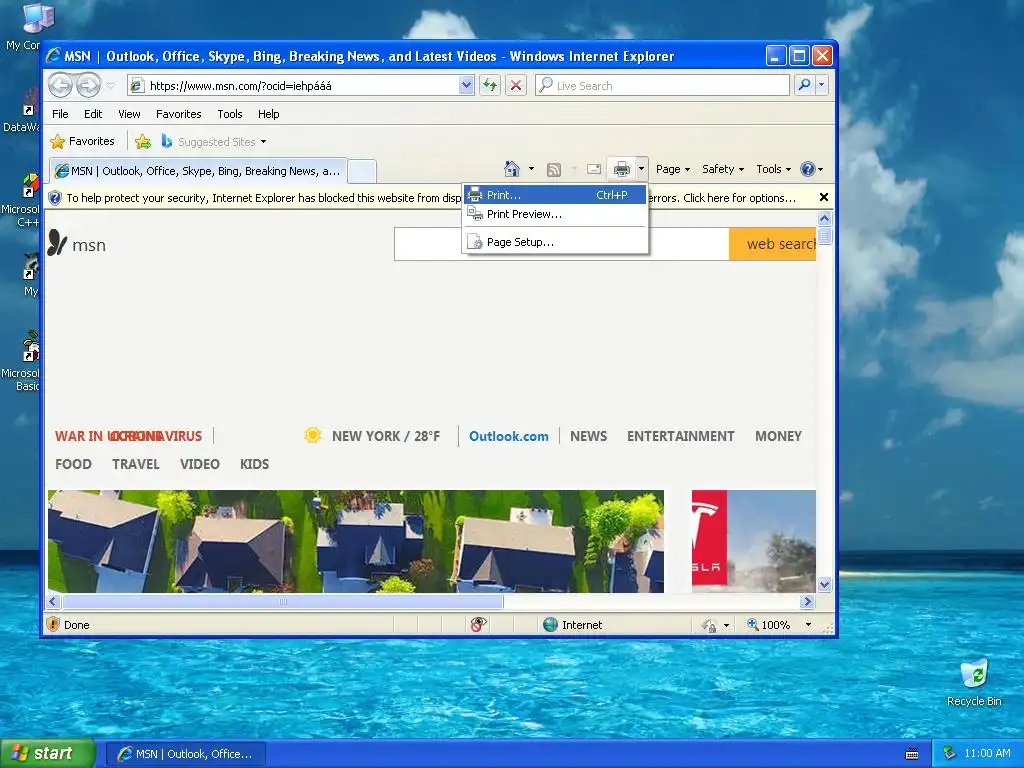The height and width of the screenshot is (768, 1024).
Task: Click the Read Mail envelope icon
Action: (594, 169)
